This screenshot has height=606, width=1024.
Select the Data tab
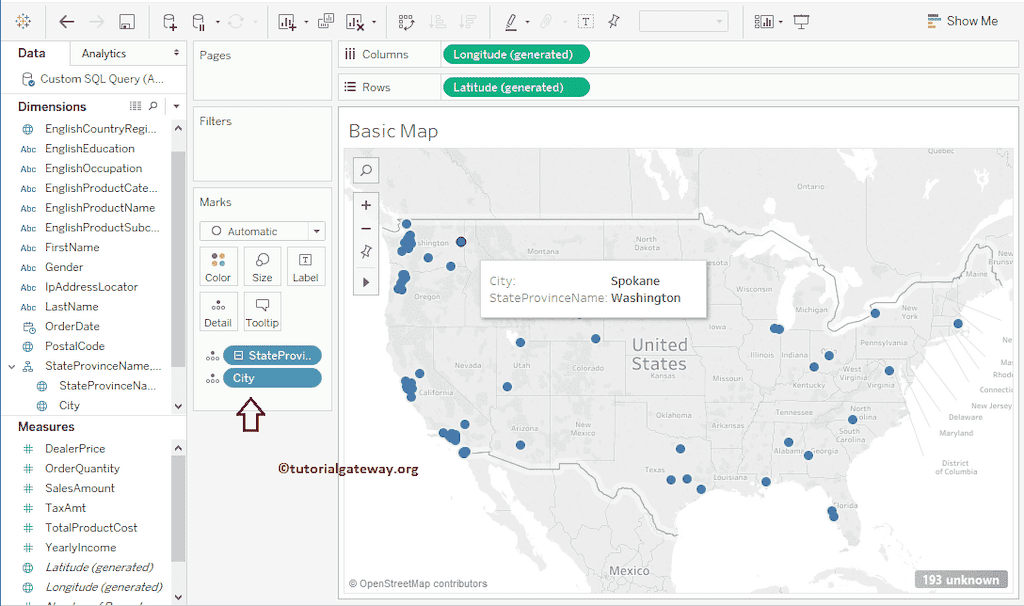[x=32, y=53]
